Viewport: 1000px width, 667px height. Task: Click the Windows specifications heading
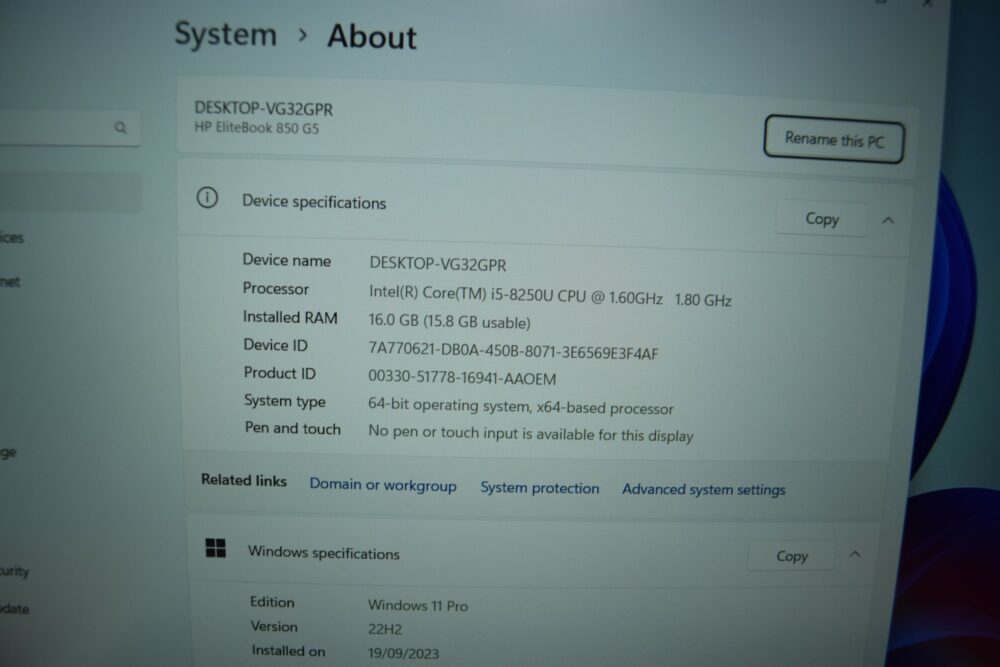[323, 552]
